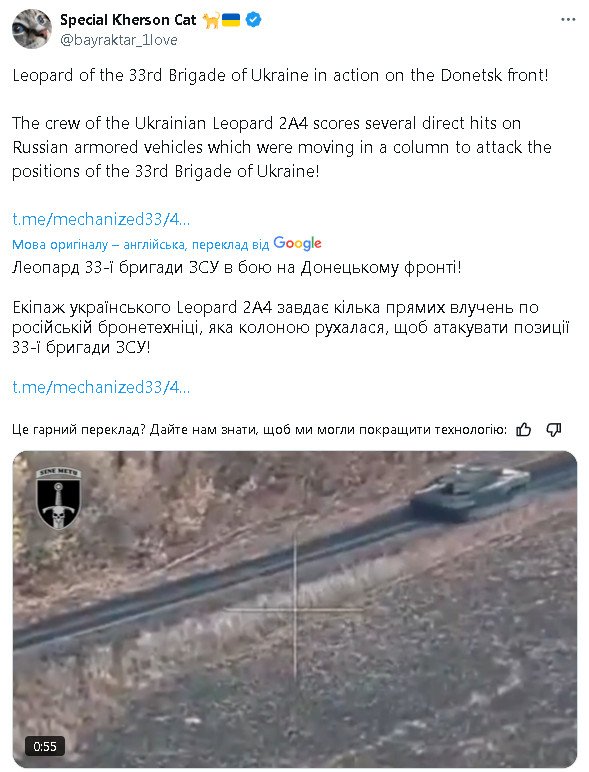Screen dimensions: 589x772
Task: Click the original English tweet text
Action: [282, 123]
